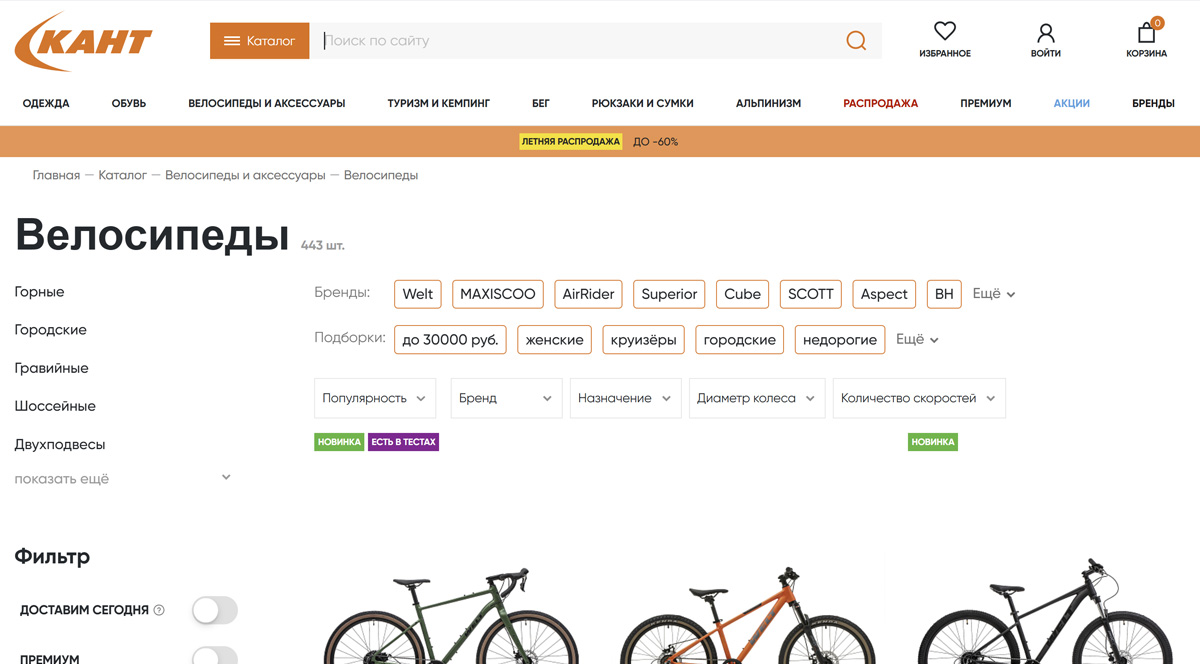Select Шоссейные category
This screenshot has height=664, width=1200.
(55, 406)
